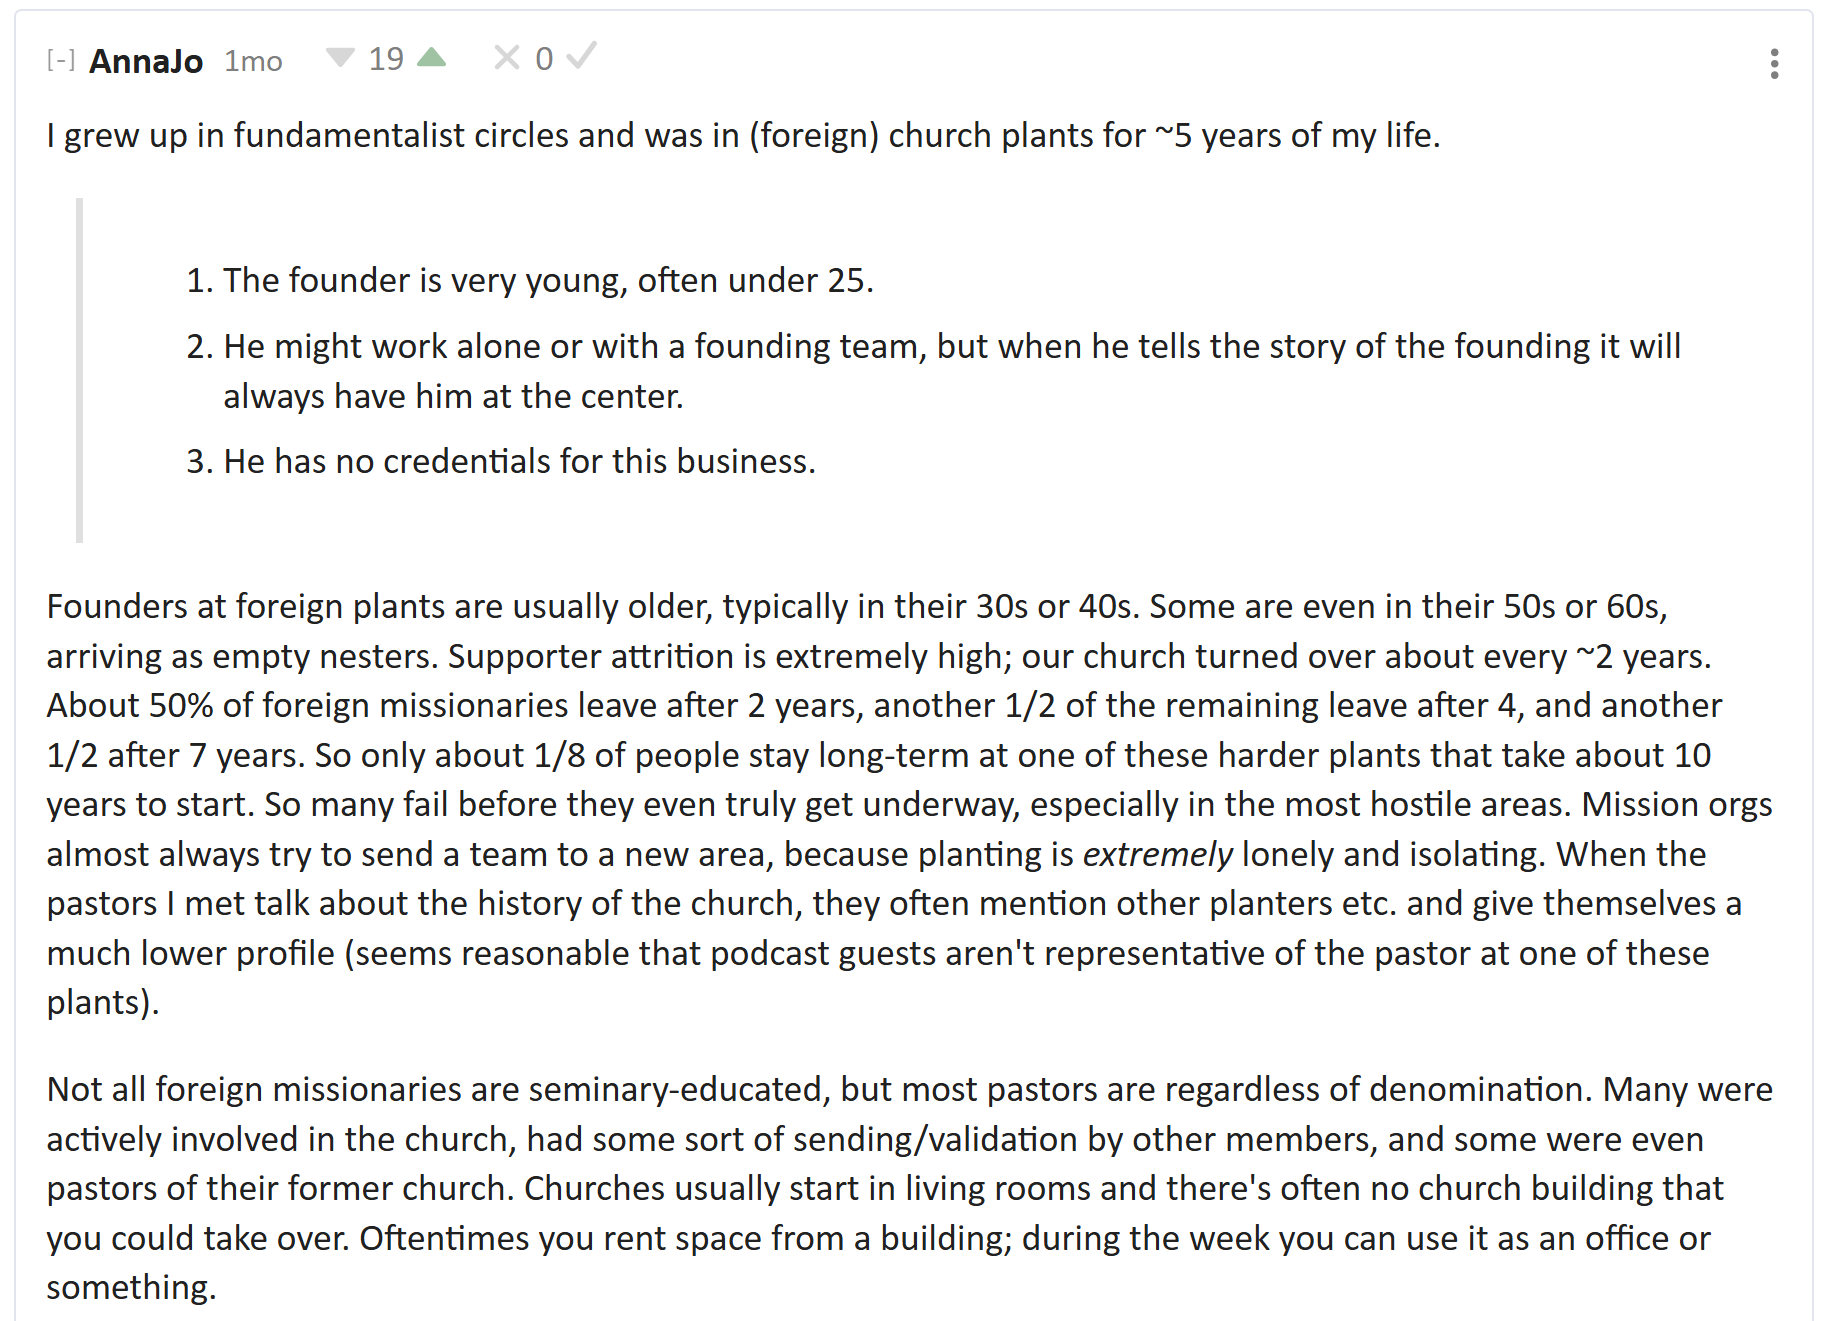Upvote the comment with the green arrow
Image resolution: width=1842 pixels, height=1321 pixels.
[x=432, y=58]
